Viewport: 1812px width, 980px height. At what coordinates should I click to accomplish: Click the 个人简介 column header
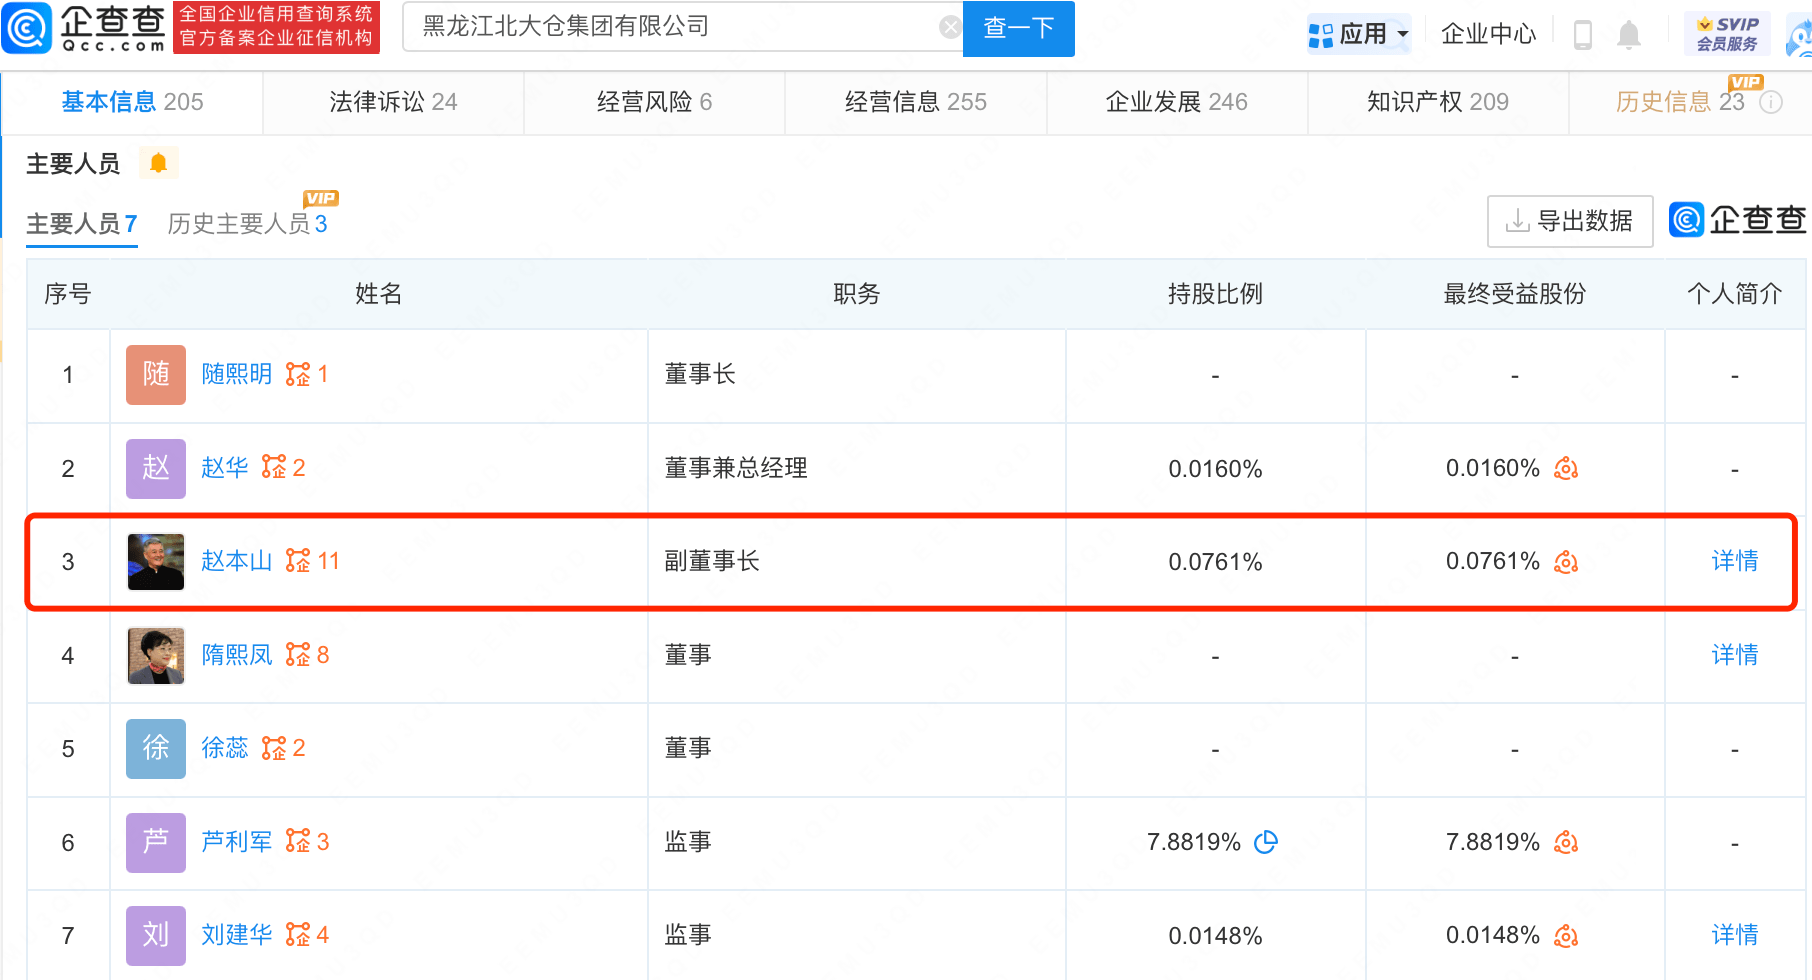pyautogui.click(x=1735, y=294)
